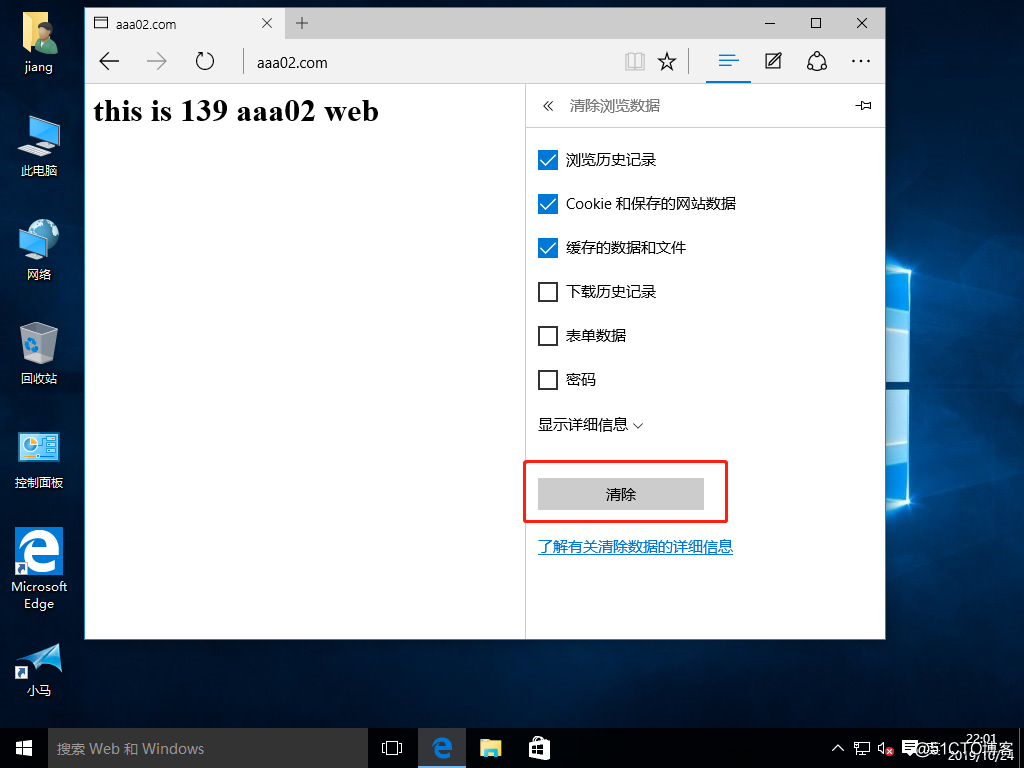Open the reading view icon
This screenshot has width=1024, height=768.
pyautogui.click(x=635, y=62)
